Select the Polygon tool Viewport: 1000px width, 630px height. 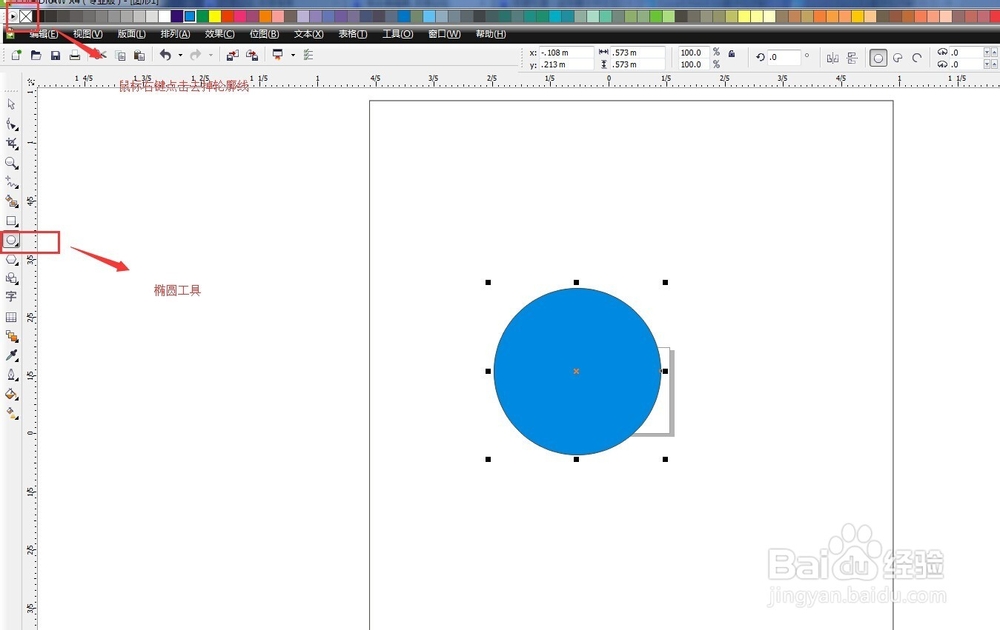[x=11, y=260]
